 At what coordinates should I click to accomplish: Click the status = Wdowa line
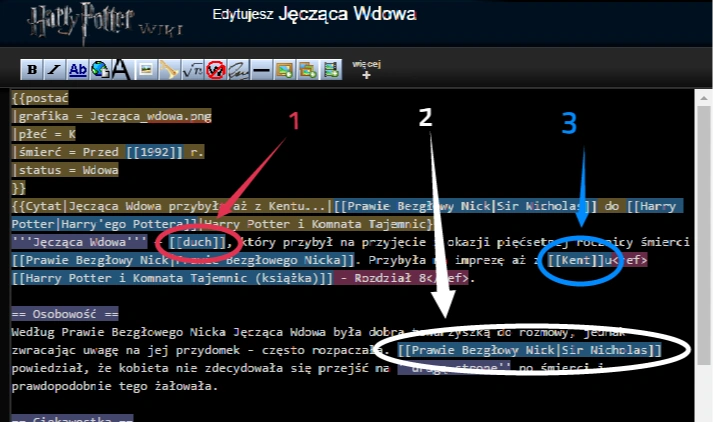pyautogui.click(x=65, y=170)
